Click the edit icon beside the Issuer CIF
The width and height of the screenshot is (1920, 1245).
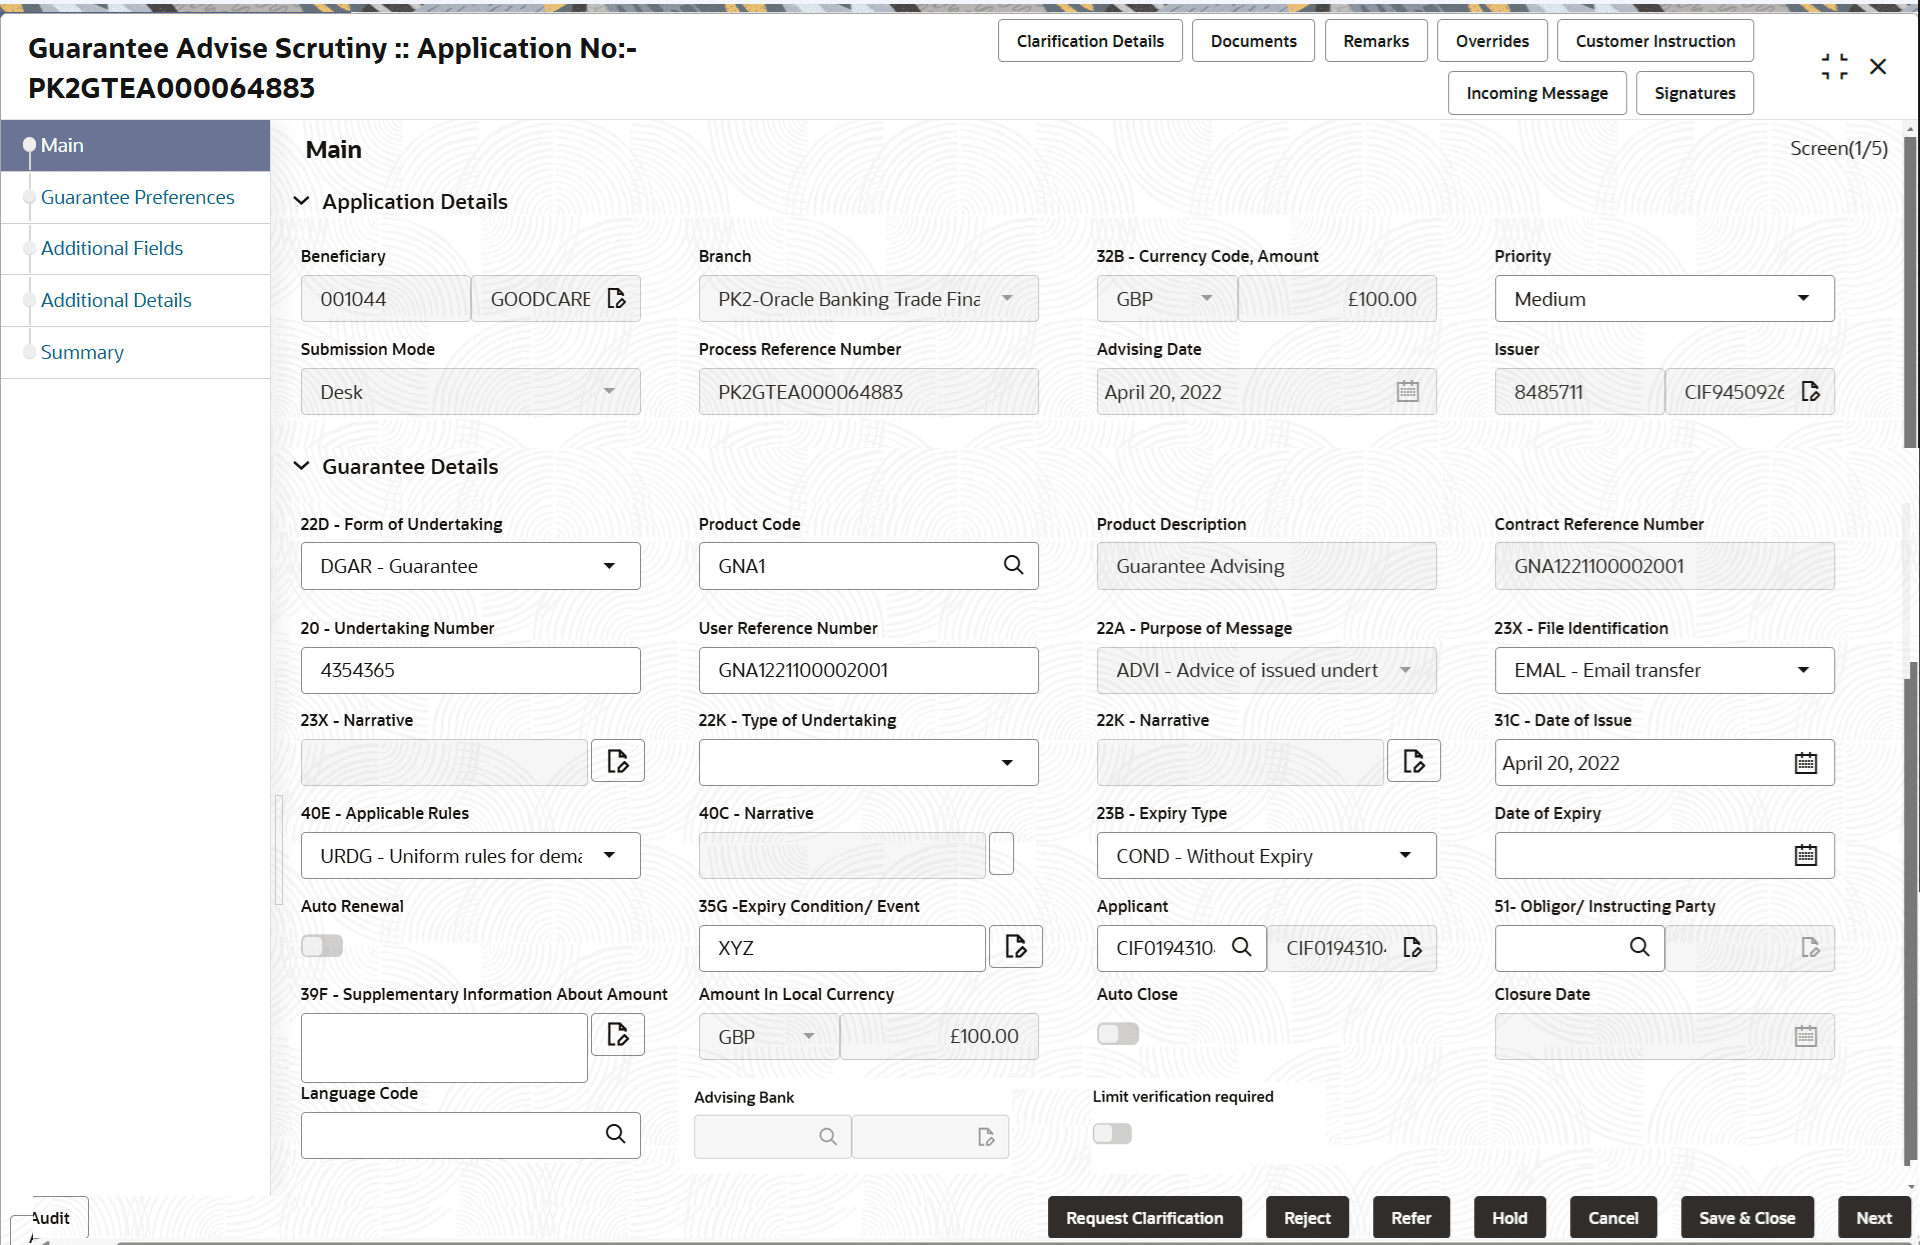tap(1810, 391)
